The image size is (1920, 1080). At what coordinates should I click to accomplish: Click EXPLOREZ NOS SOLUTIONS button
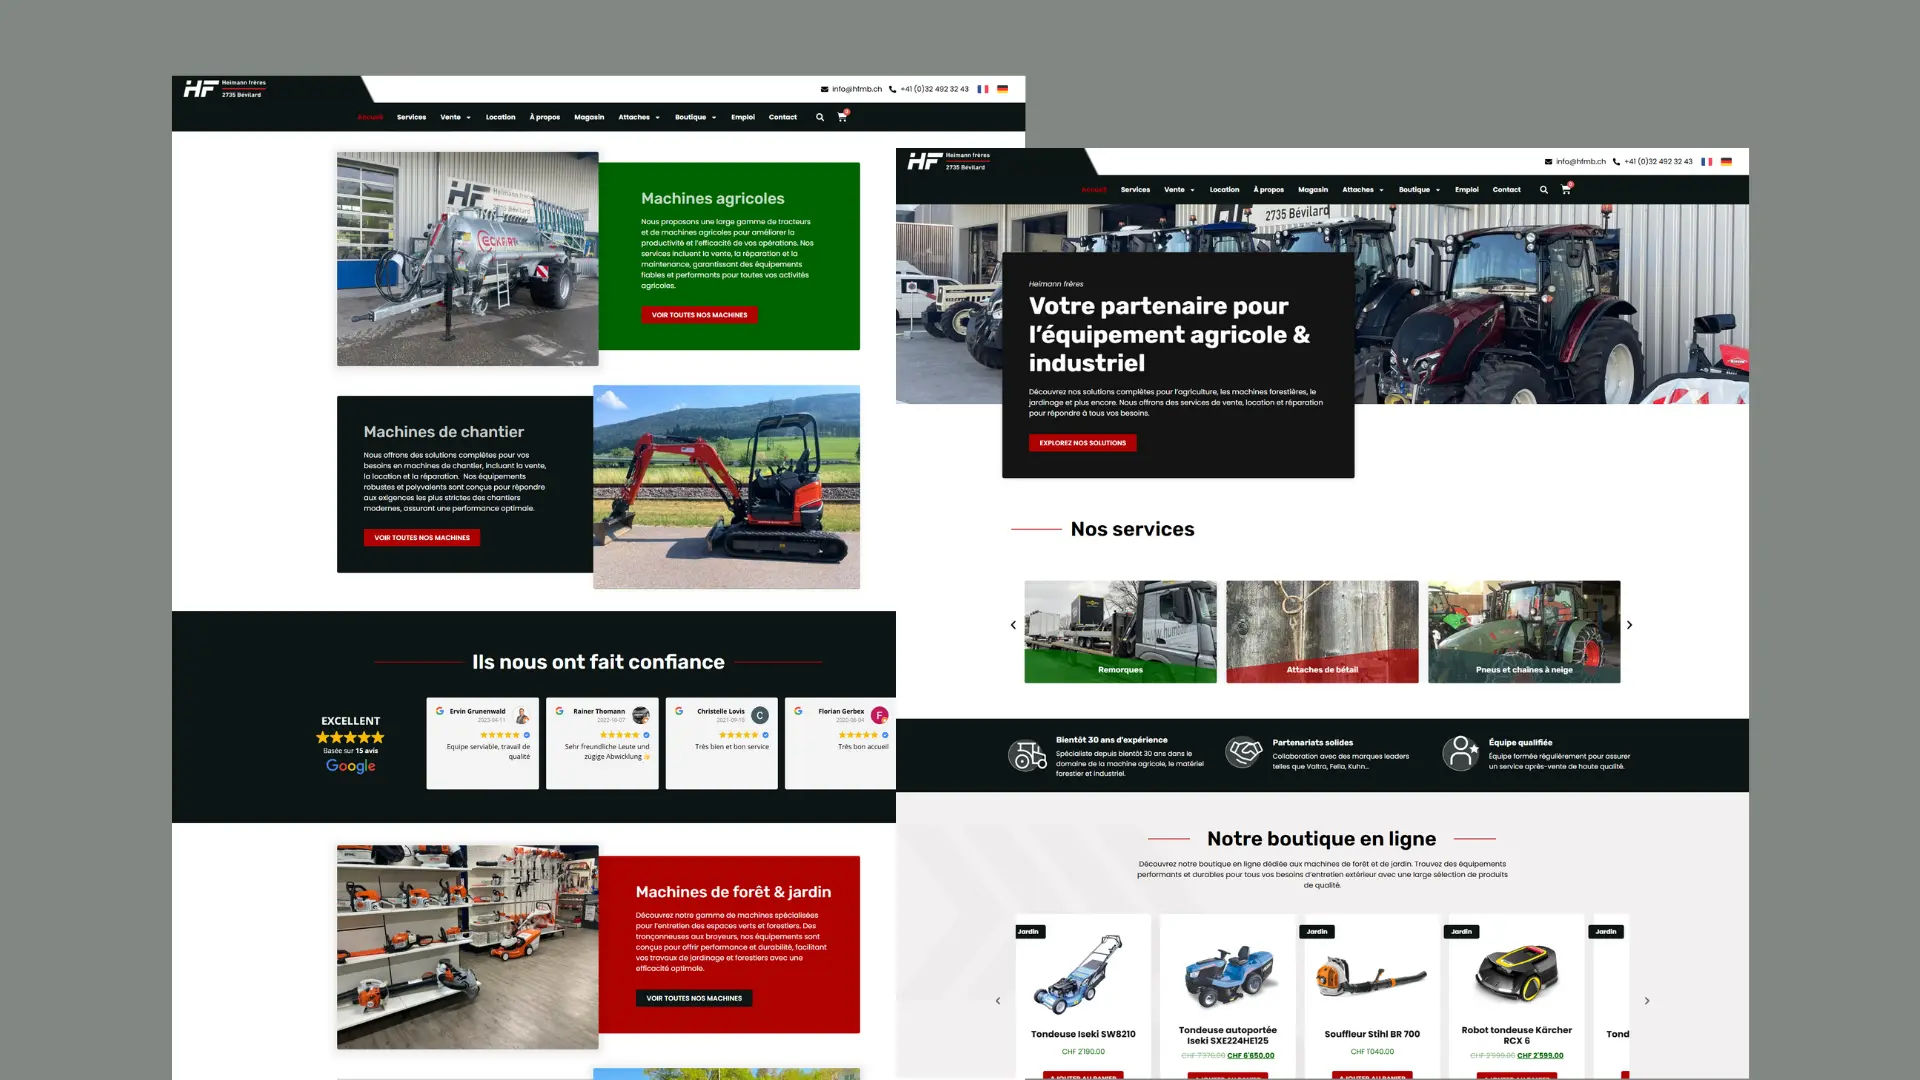point(1082,443)
